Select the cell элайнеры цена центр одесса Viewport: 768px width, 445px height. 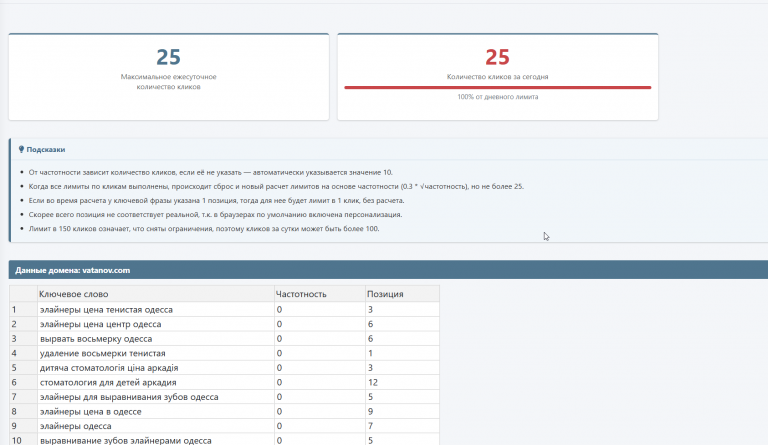(156, 324)
